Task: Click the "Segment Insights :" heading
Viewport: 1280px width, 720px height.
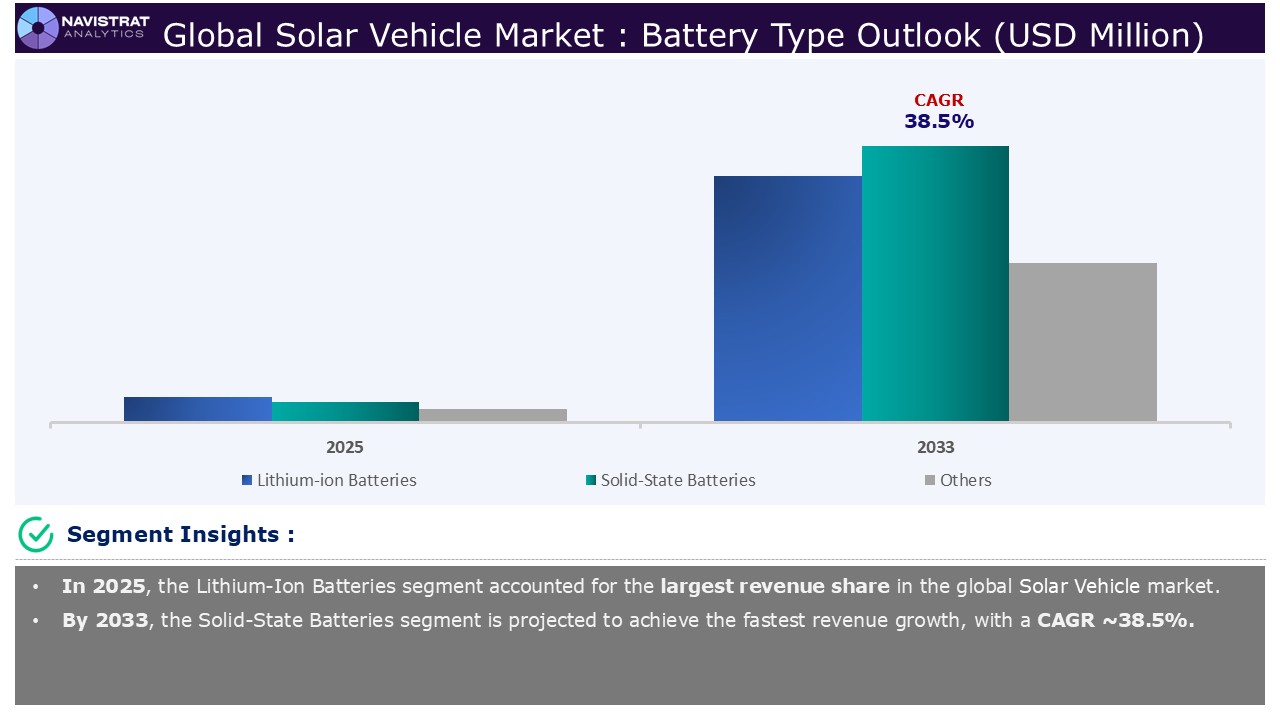Action: pos(181,535)
